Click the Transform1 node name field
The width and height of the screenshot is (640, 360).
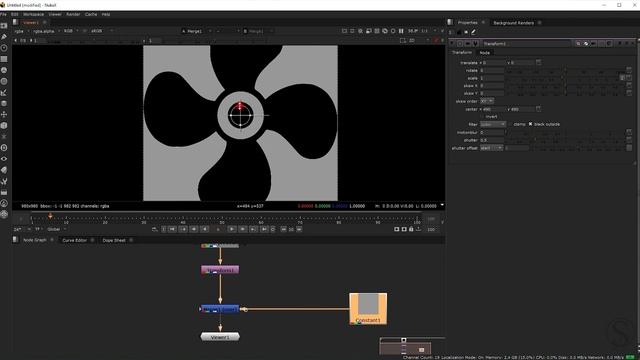(x=527, y=43)
